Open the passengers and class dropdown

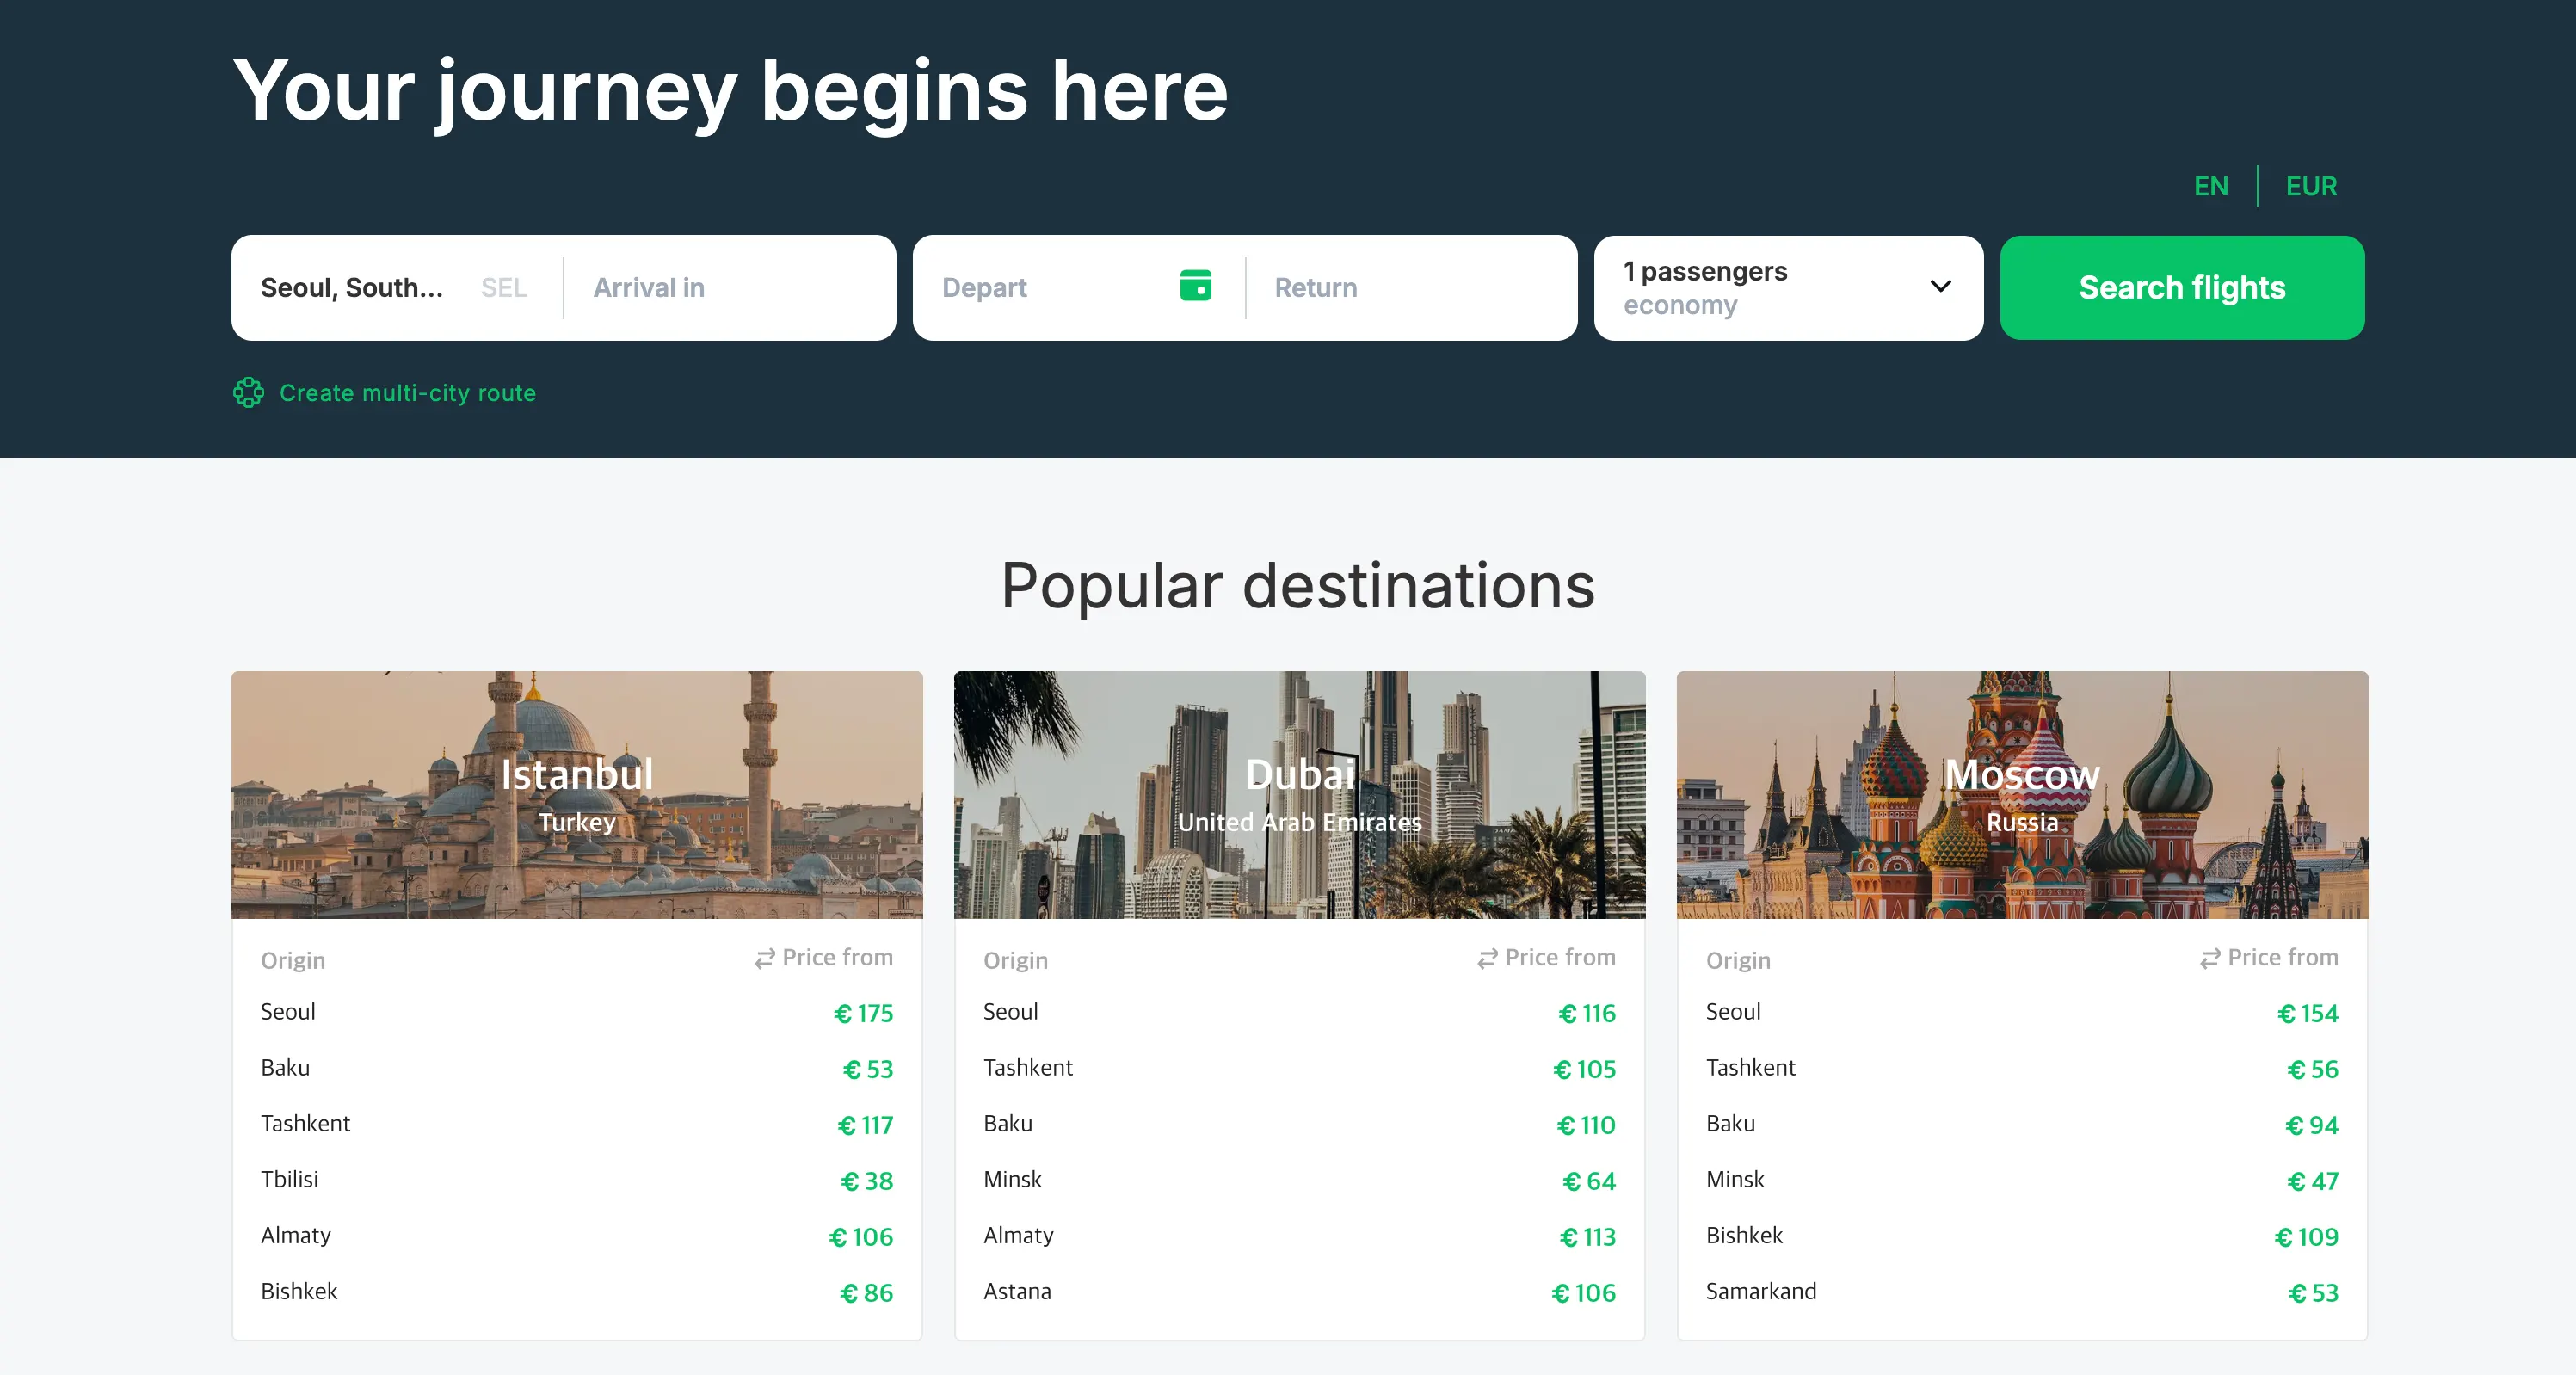tap(1789, 287)
